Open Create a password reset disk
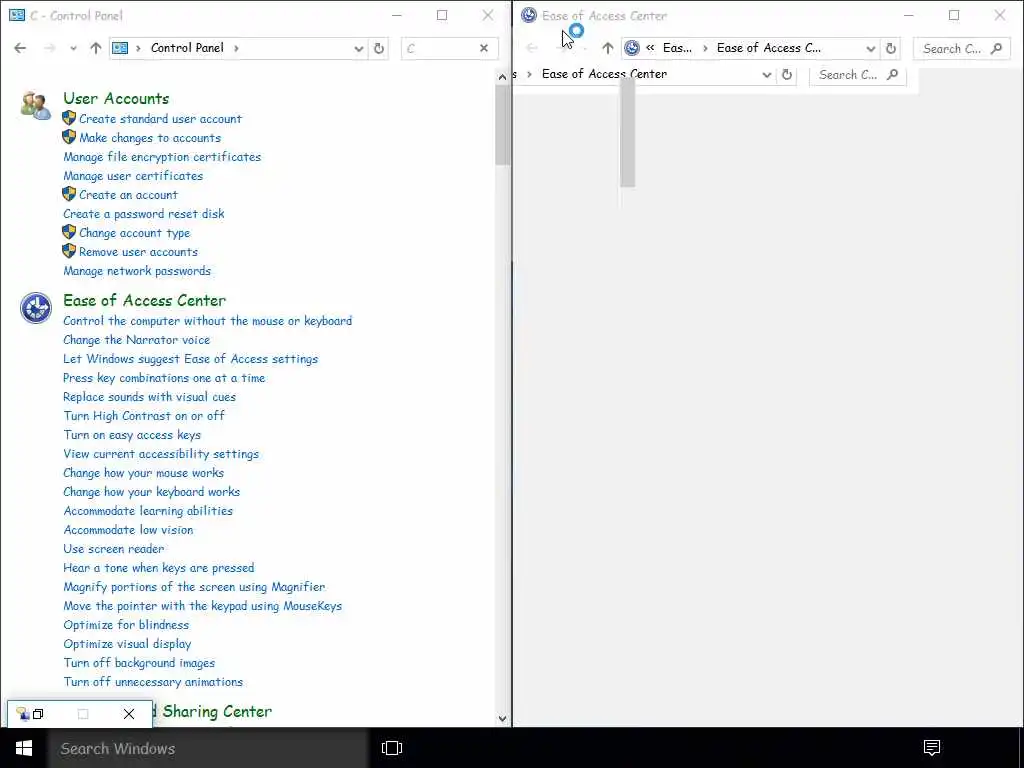Image resolution: width=1024 pixels, height=768 pixels. 144,214
